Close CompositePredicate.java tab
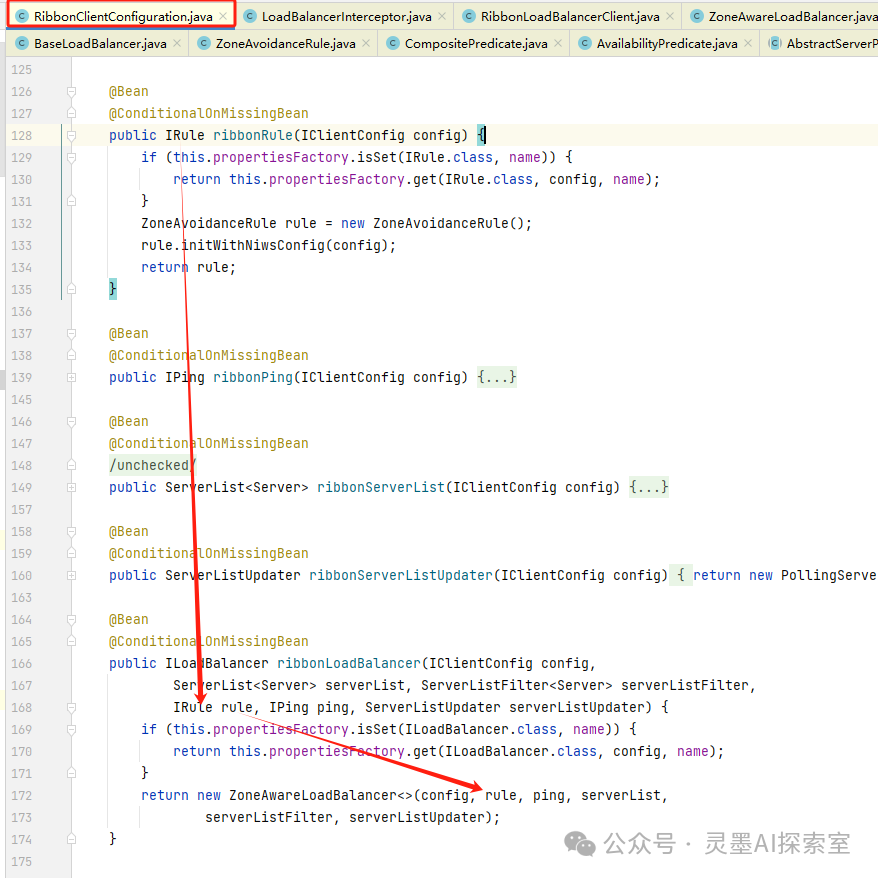The height and width of the screenshot is (878, 878). point(558,43)
